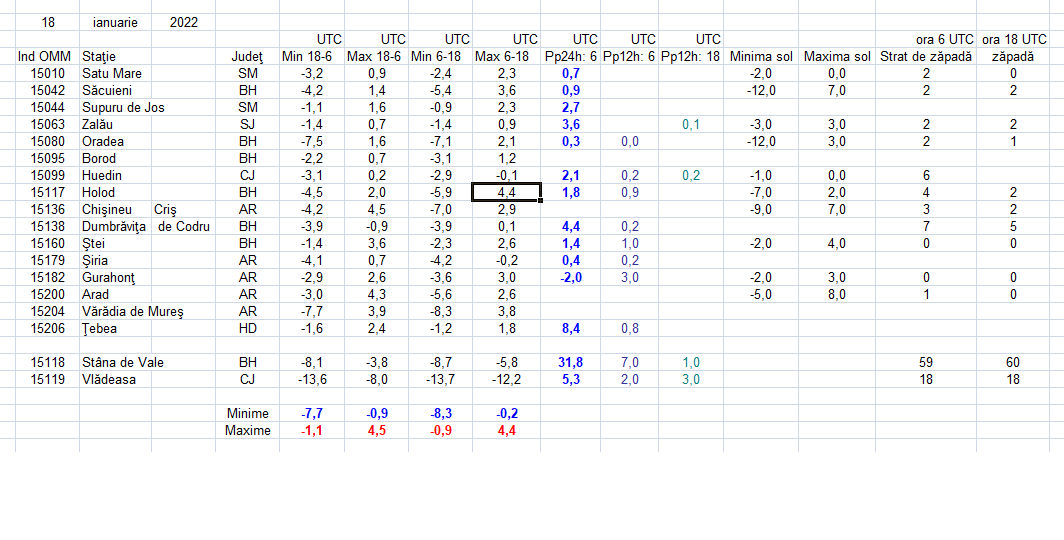The image size is (1064, 540).
Task: Select the 0,1 Pp12h: 18 value for Zalău
Action: click(x=691, y=124)
